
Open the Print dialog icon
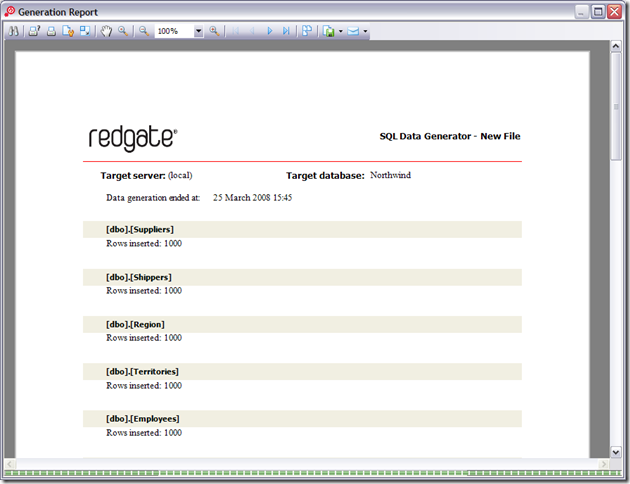34,31
